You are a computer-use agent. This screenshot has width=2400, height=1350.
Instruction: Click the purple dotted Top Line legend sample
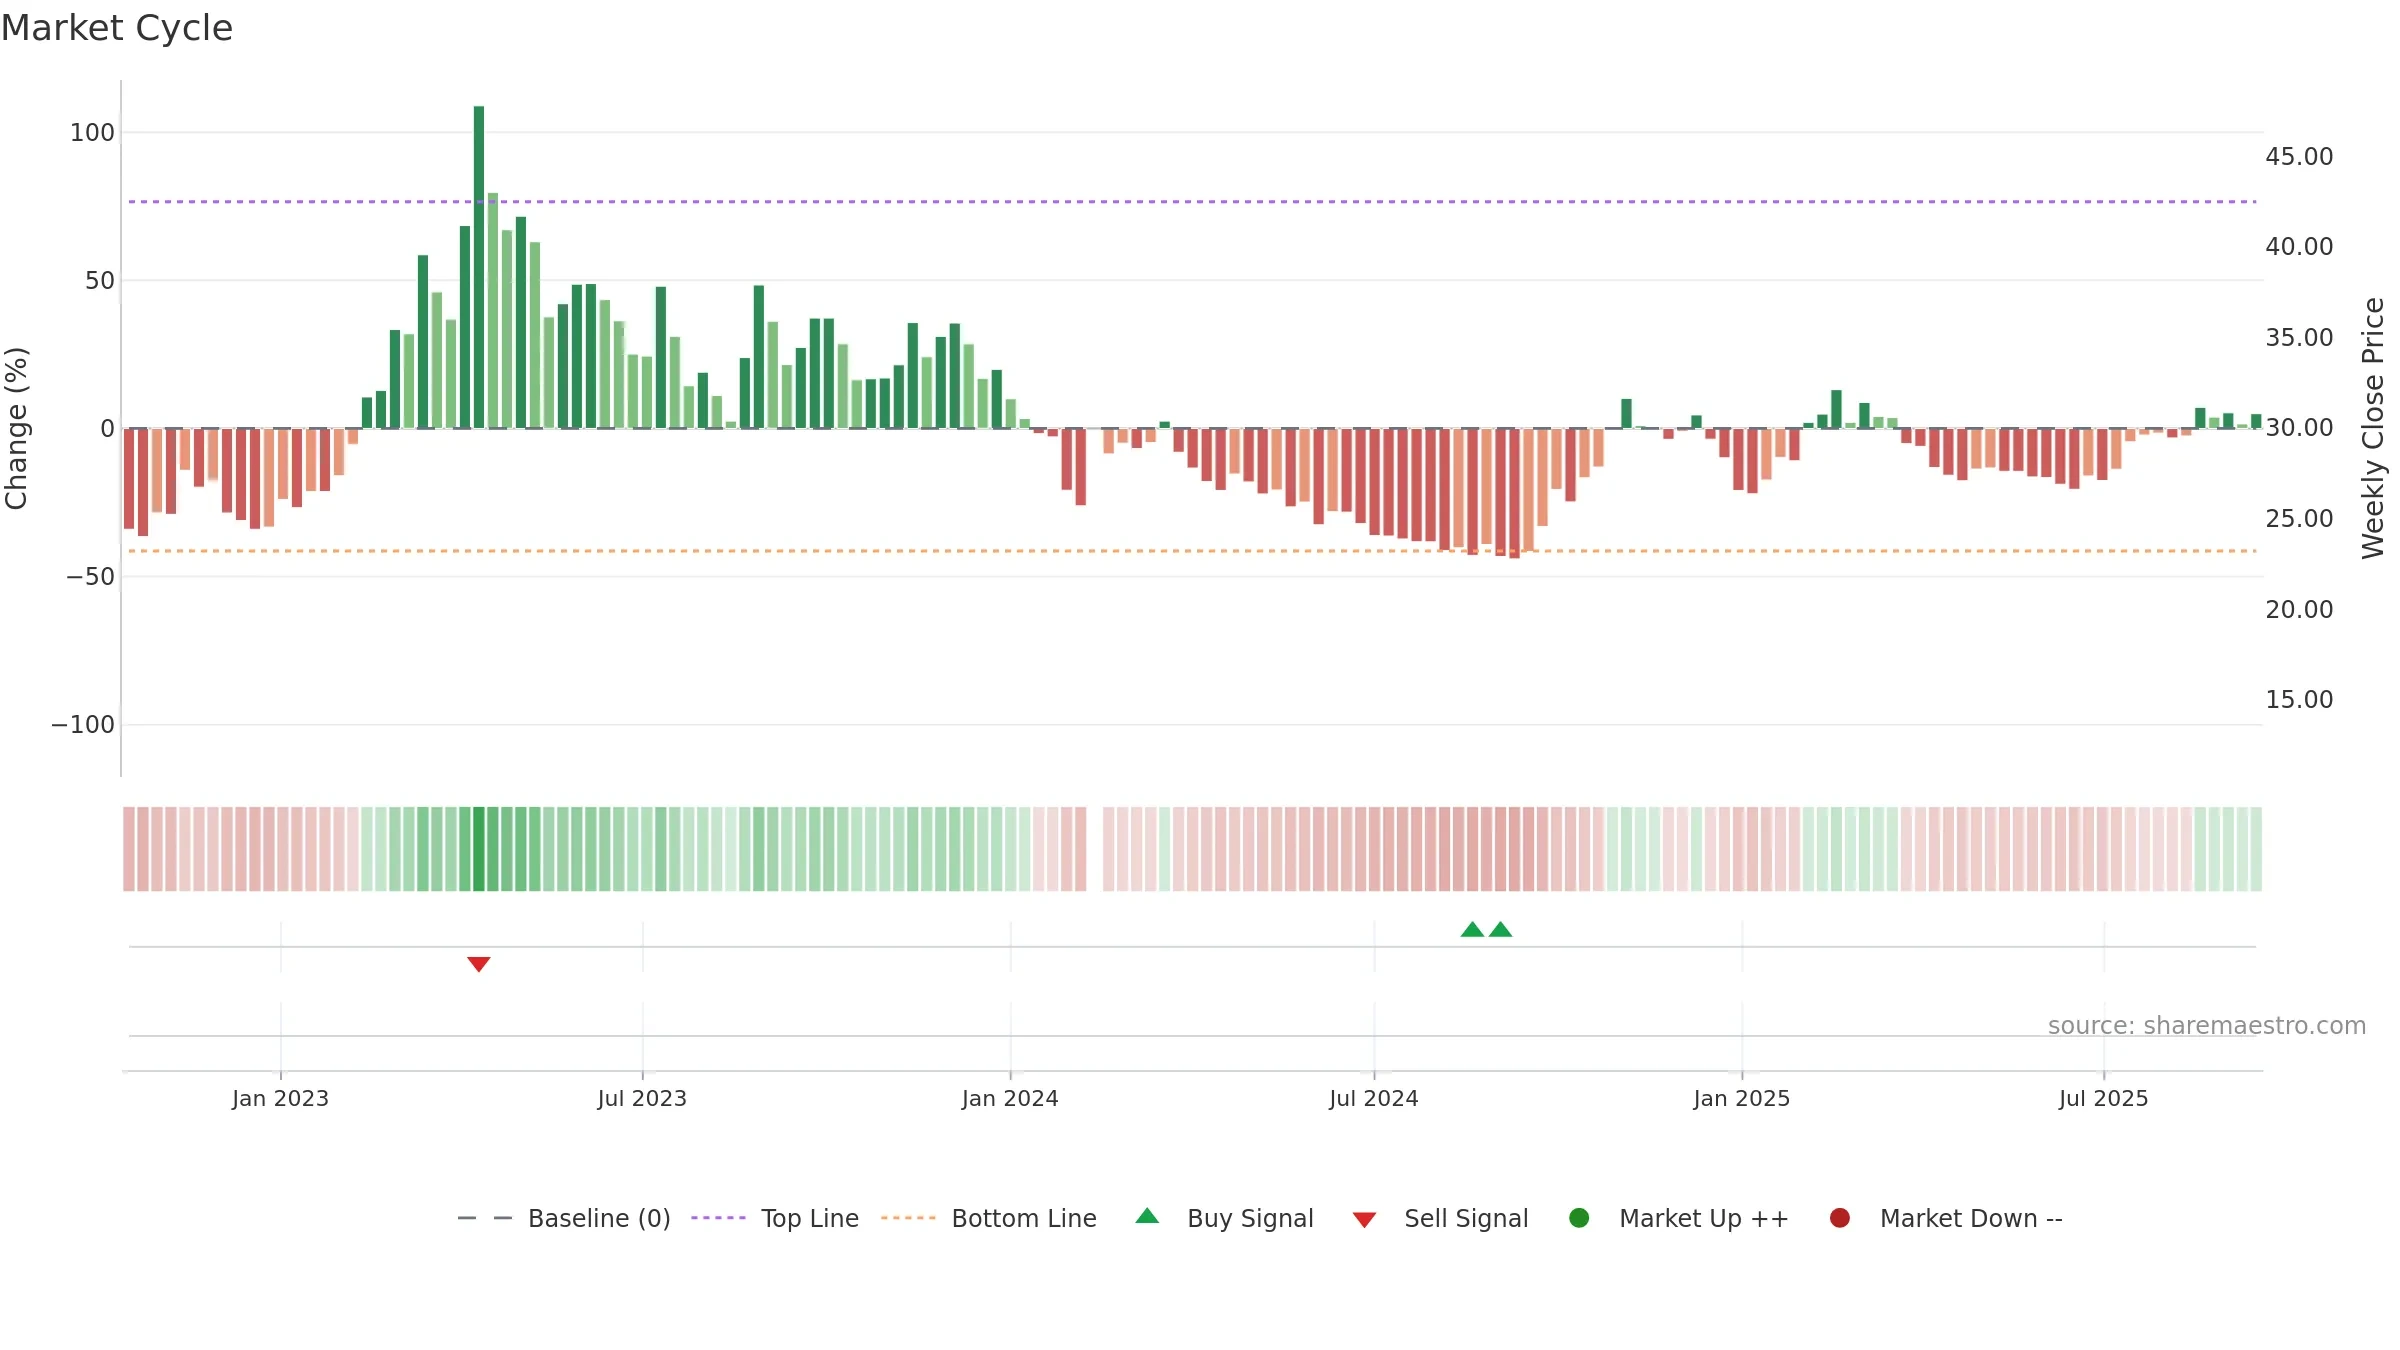pyautogui.click(x=718, y=1218)
